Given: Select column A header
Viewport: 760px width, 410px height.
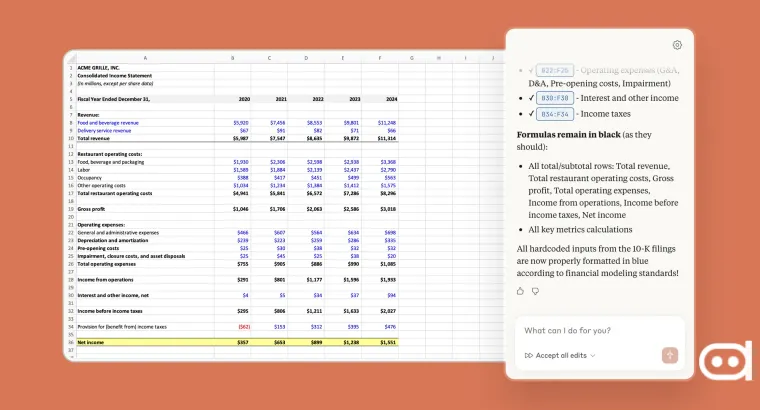Looking at the screenshot, I should pos(145,58).
